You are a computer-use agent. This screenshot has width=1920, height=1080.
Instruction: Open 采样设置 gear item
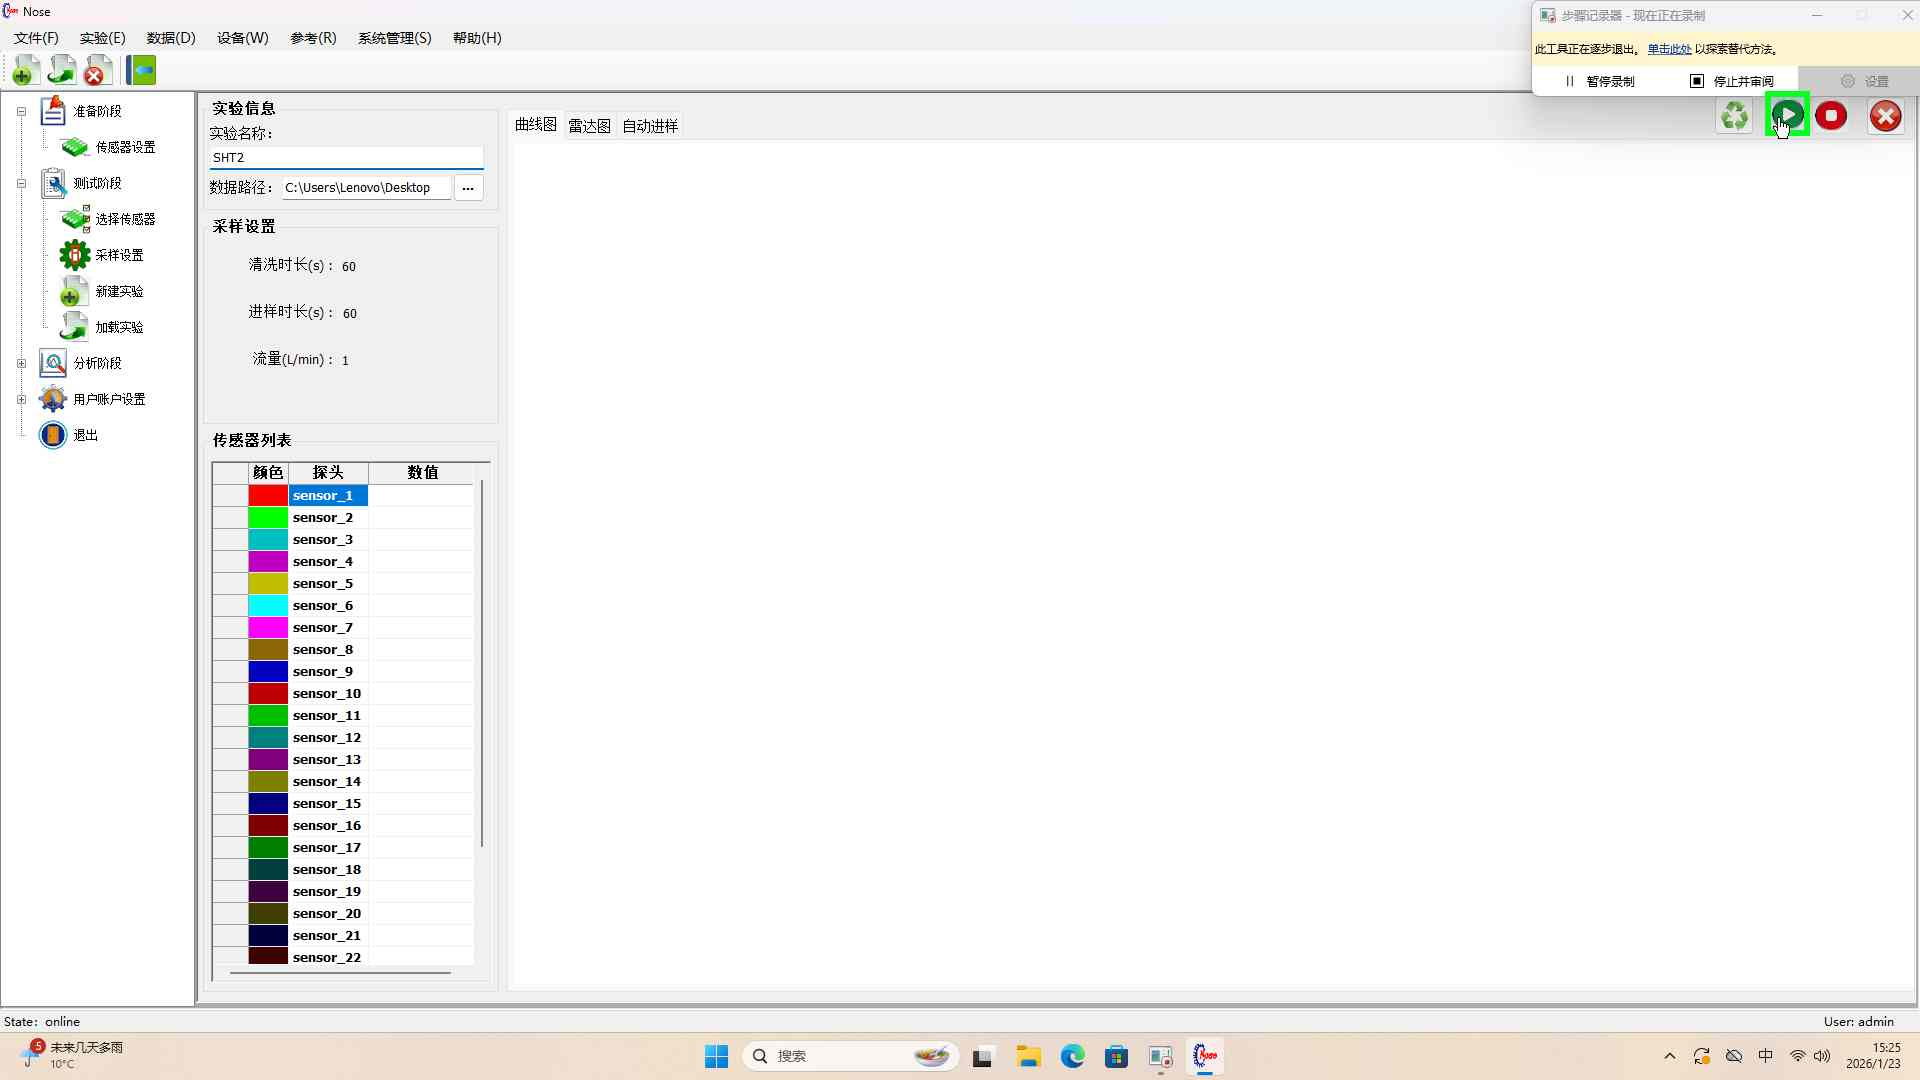tap(118, 255)
